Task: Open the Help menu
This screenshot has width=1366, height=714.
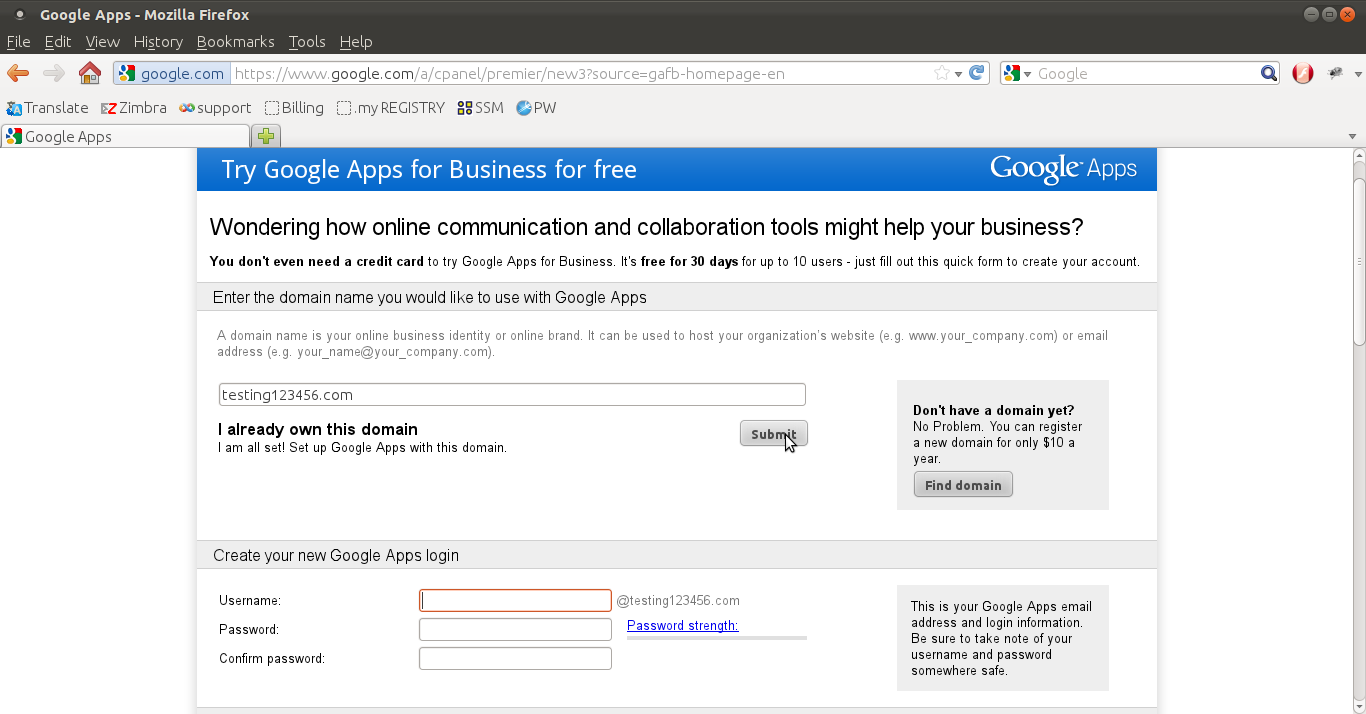Action: click(x=356, y=42)
